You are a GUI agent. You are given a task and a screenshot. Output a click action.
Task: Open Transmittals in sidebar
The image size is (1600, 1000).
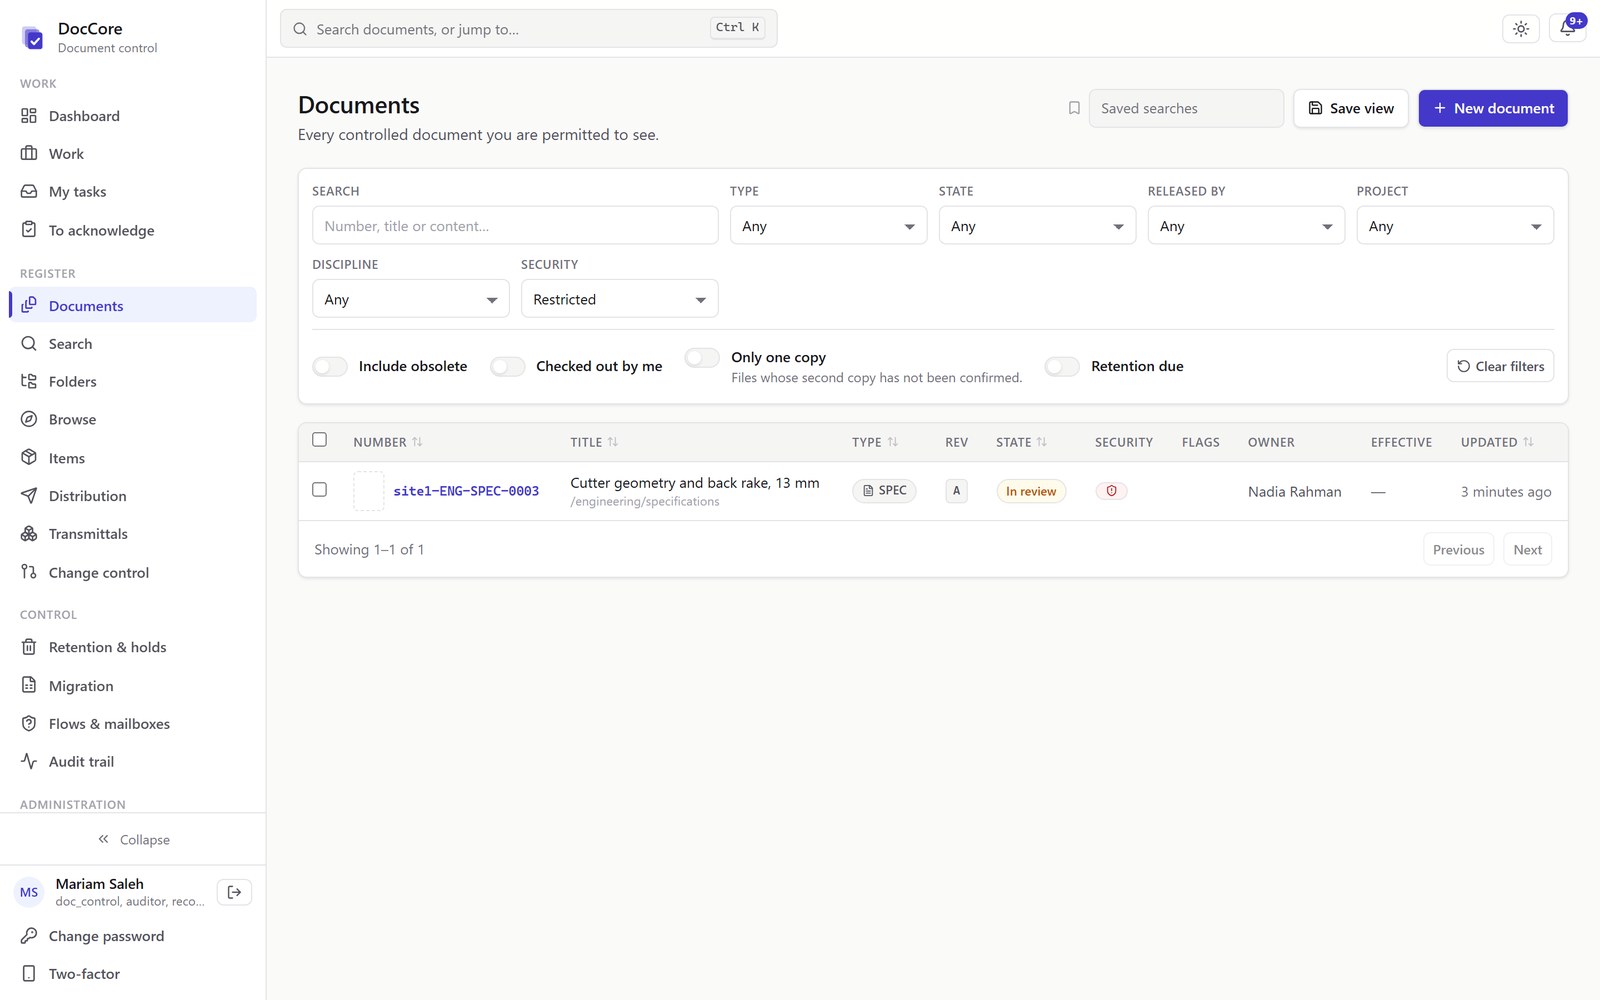(132, 534)
